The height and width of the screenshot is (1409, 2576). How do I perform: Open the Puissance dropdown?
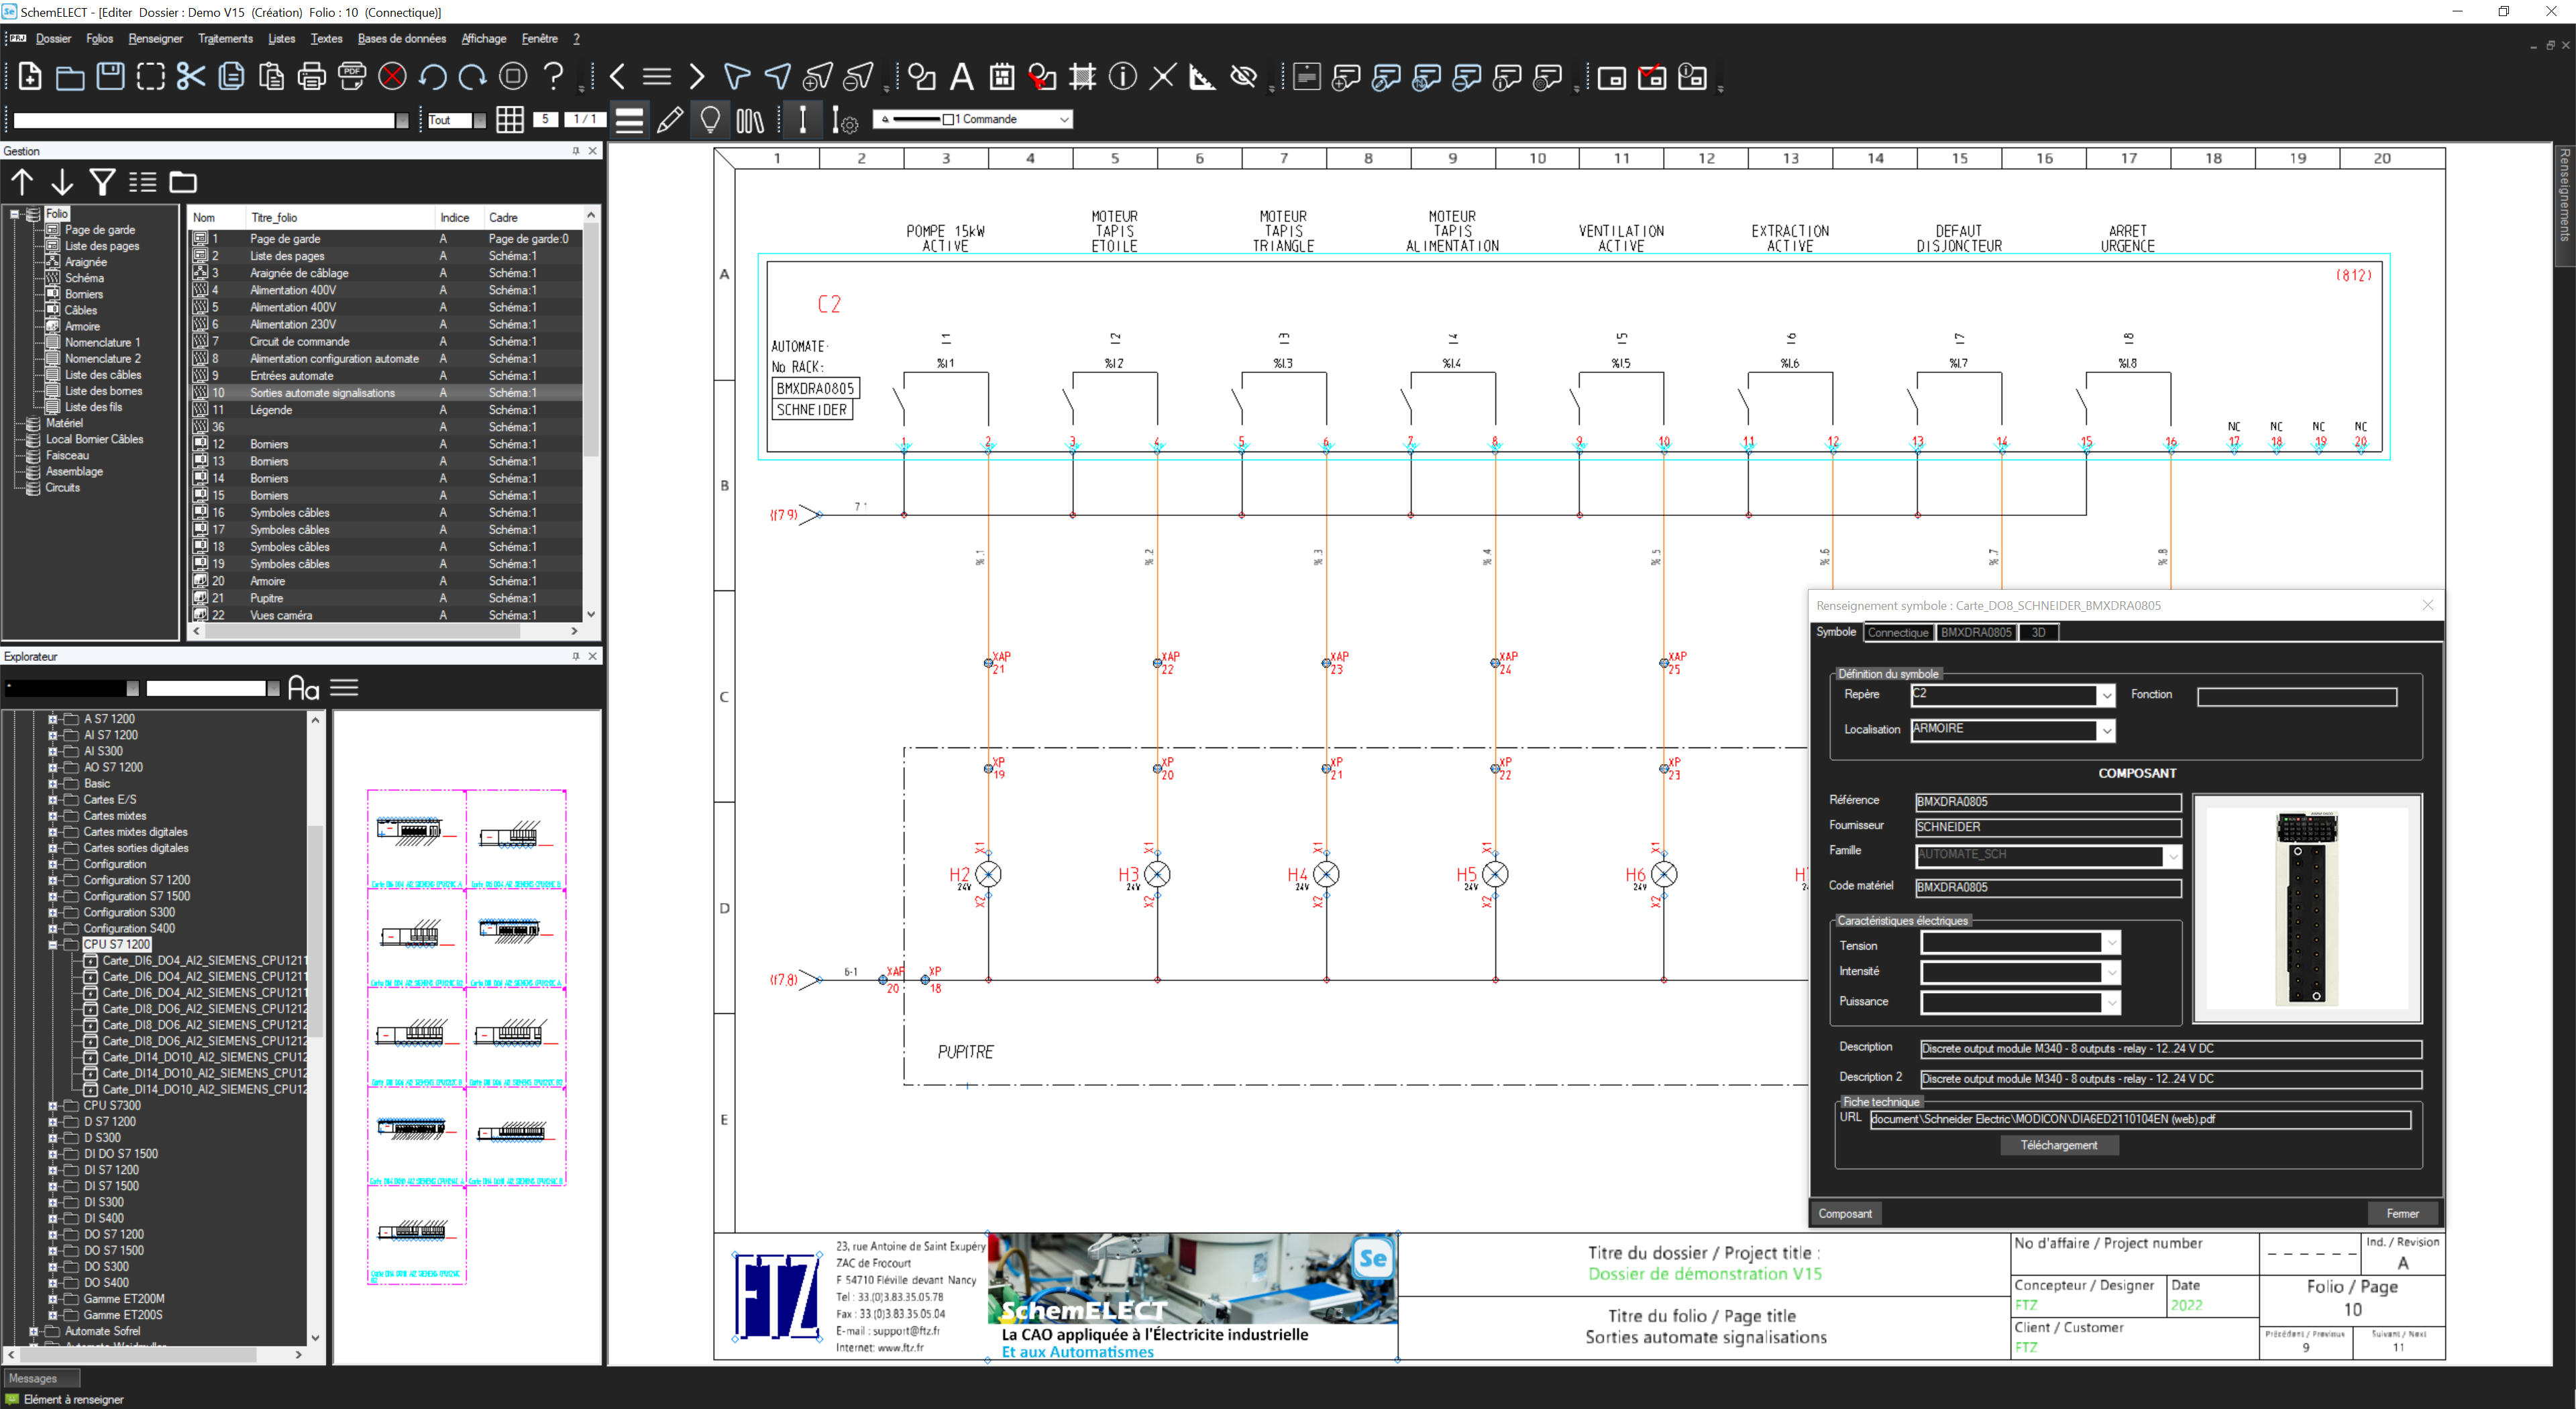(2111, 1002)
